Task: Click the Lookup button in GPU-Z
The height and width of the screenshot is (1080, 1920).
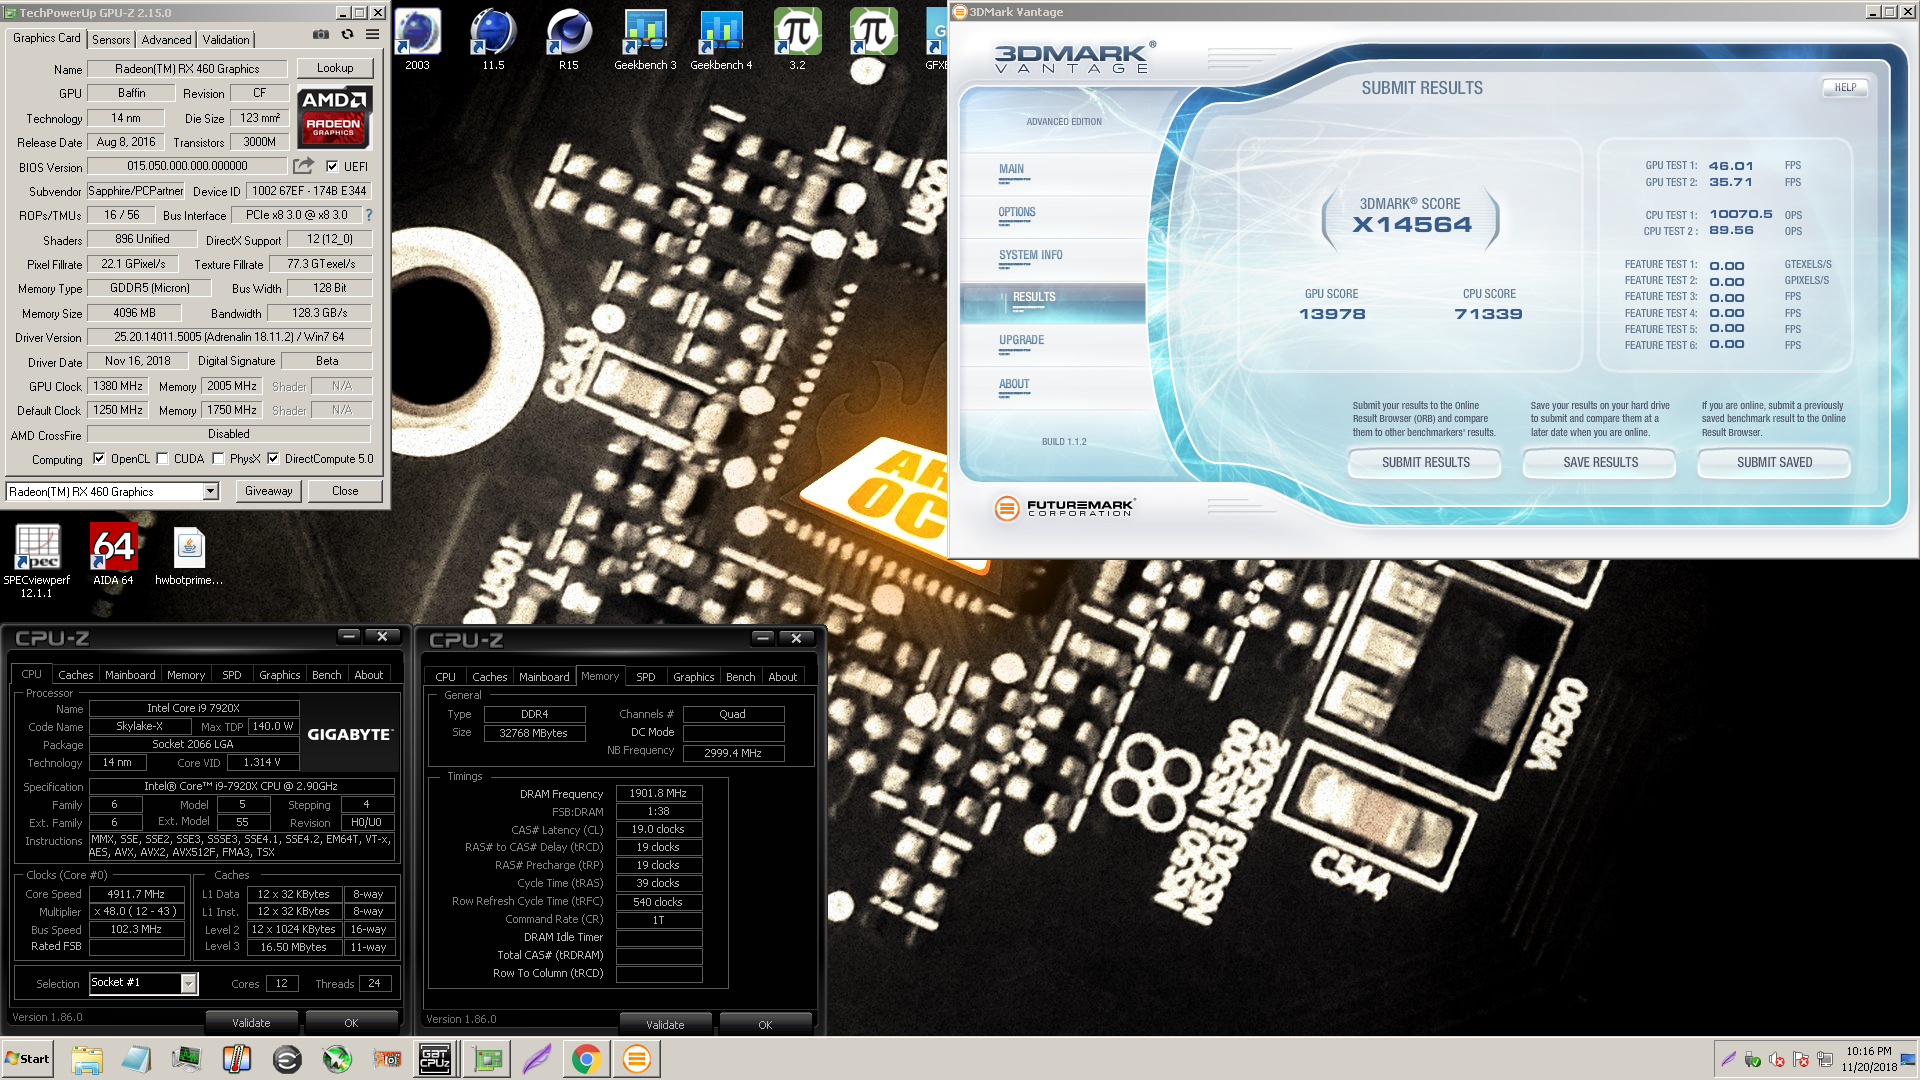Action: (335, 69)
